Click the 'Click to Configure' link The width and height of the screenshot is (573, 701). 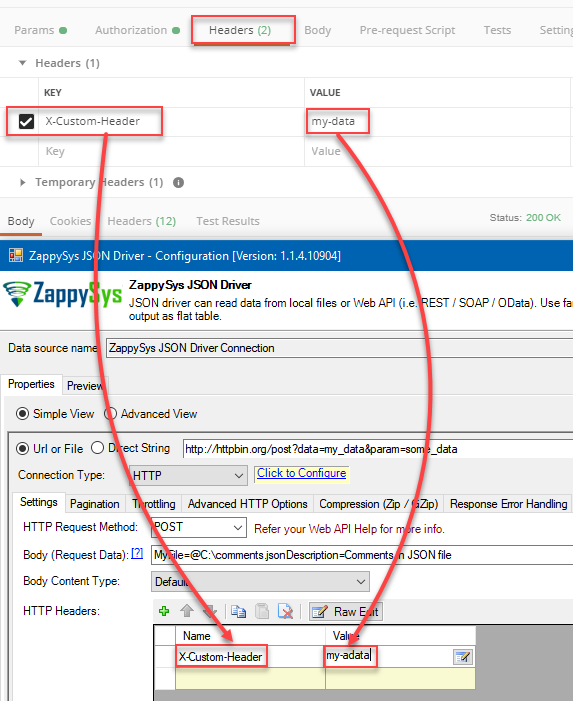(302, 473)
